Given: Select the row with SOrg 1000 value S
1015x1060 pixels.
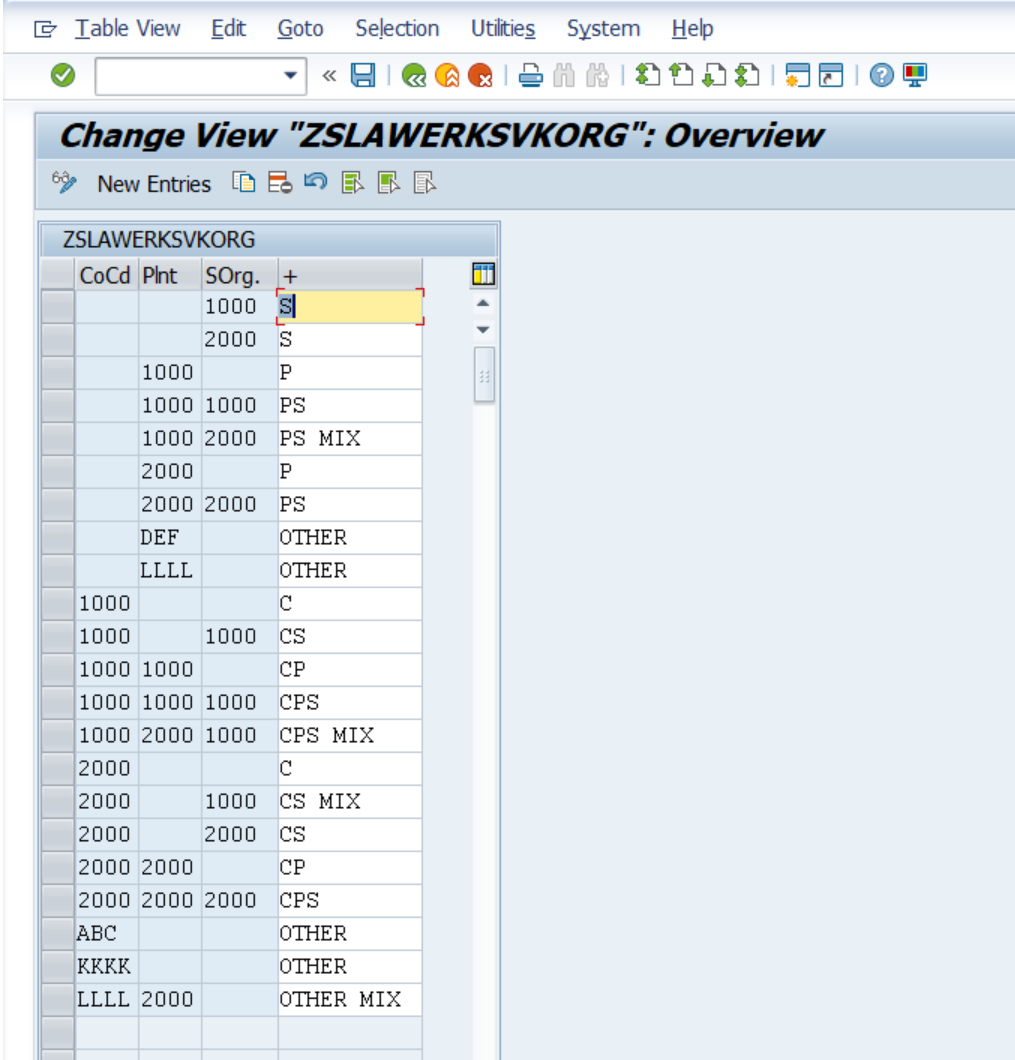Looking at the screenshot, I should click(x=57, y=306).
